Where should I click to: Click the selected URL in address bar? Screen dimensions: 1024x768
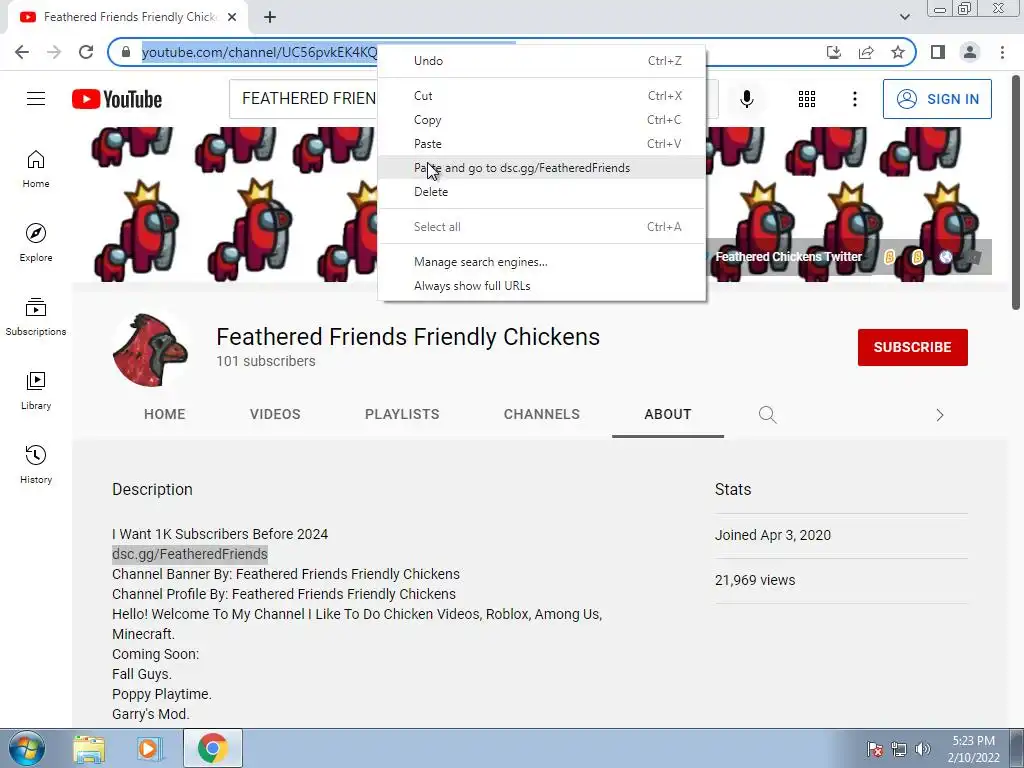point(259,52)
